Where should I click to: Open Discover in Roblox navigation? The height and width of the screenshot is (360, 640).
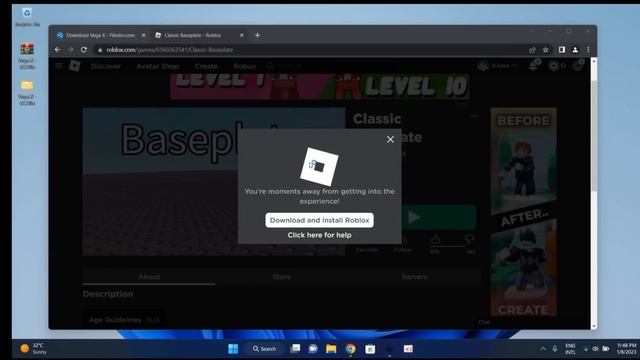(x=106, y=66)
